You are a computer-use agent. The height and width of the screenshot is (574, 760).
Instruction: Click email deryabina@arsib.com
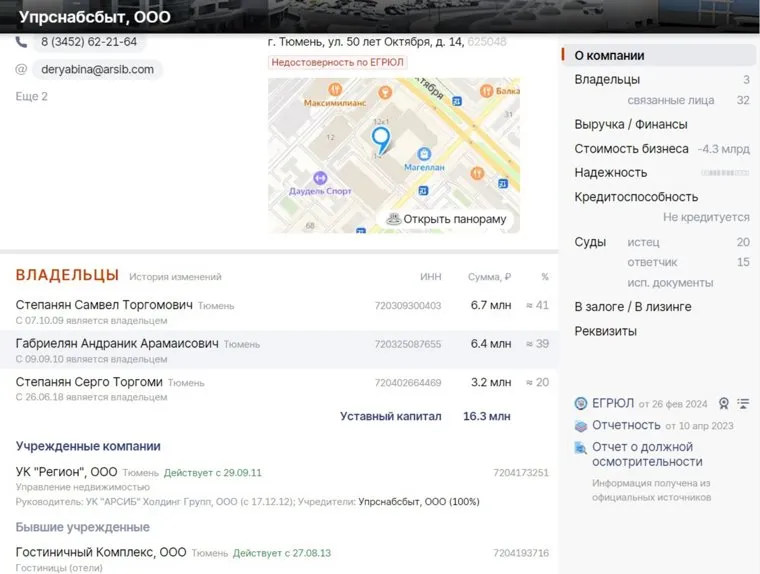(x=97, y=69)
